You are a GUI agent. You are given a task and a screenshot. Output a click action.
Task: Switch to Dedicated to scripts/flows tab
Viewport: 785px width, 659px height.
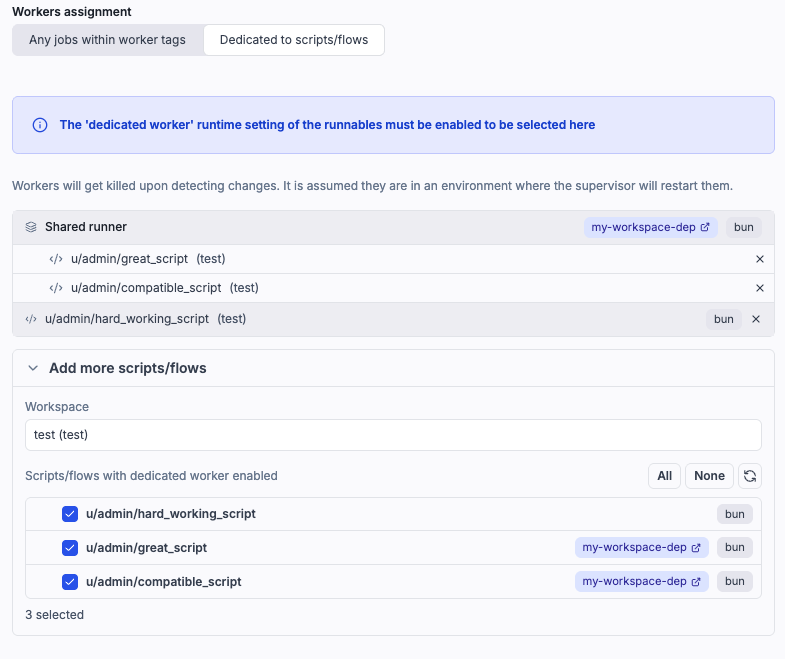(293, 40)
